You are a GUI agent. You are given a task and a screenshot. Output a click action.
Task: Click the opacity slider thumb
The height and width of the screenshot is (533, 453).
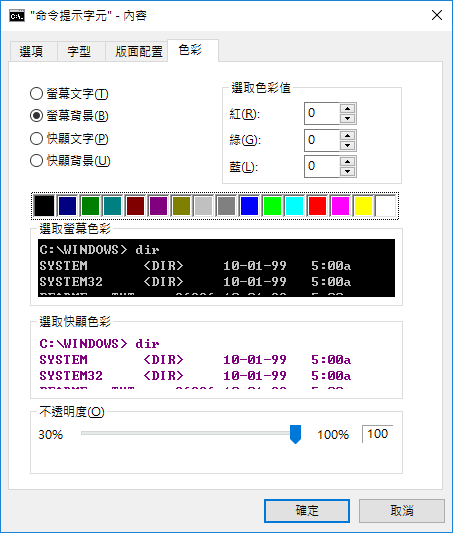(295, 434)
